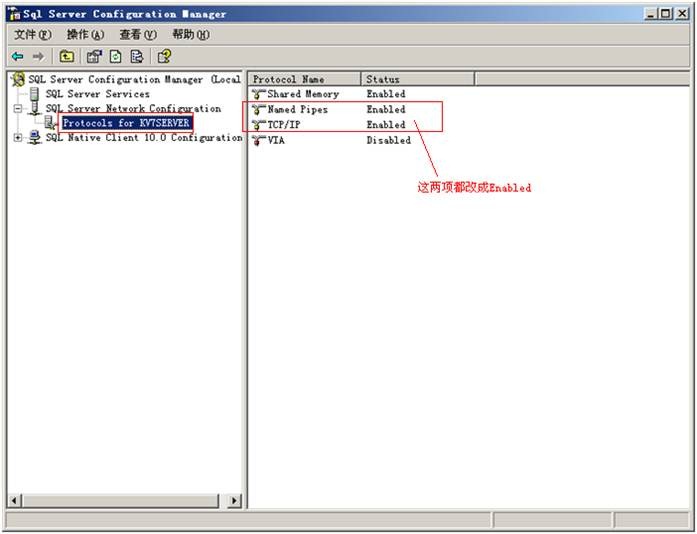Select the TCP/IP protocol name
697x534 pixels.
(x=284, y=125)
